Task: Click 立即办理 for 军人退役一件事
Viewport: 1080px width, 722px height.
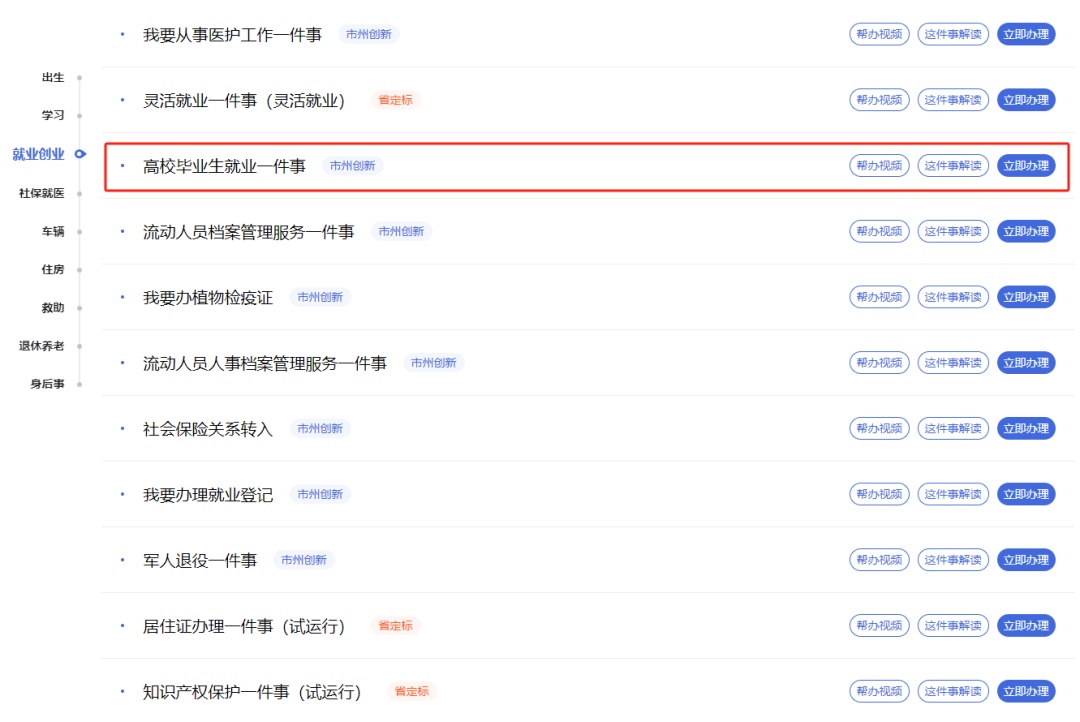Action: tap(1026, 560)
